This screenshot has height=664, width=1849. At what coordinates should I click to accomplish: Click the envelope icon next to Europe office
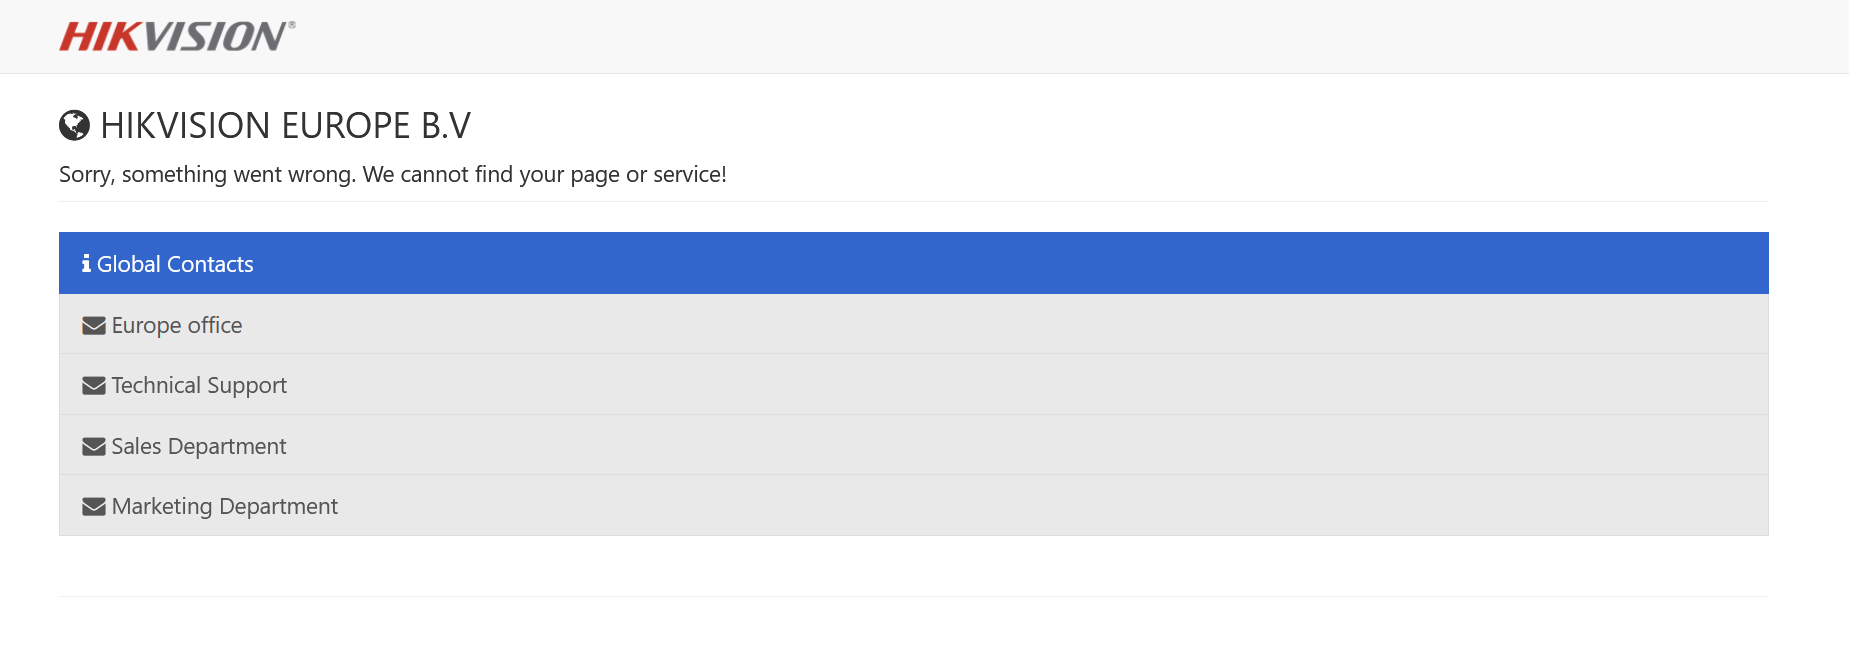(x=94, y=326)
